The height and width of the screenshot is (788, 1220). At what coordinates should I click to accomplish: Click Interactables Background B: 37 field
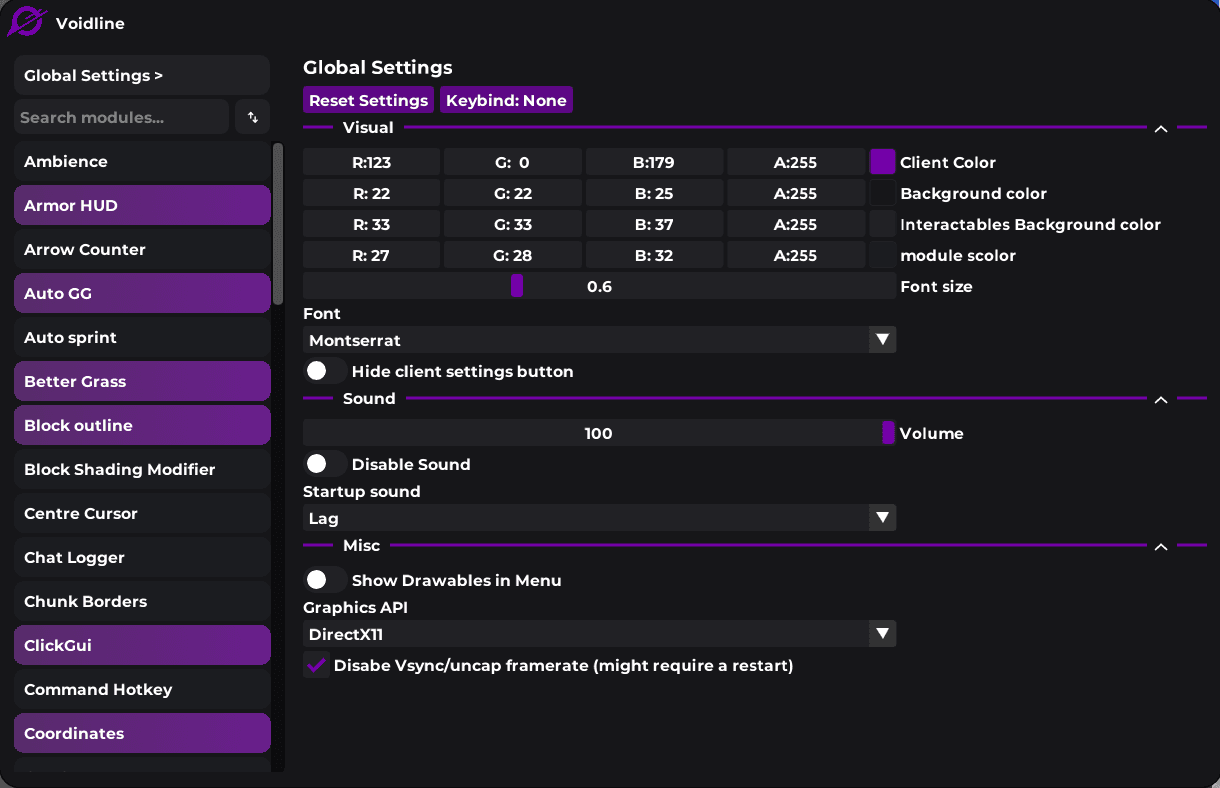coord(654,224)
